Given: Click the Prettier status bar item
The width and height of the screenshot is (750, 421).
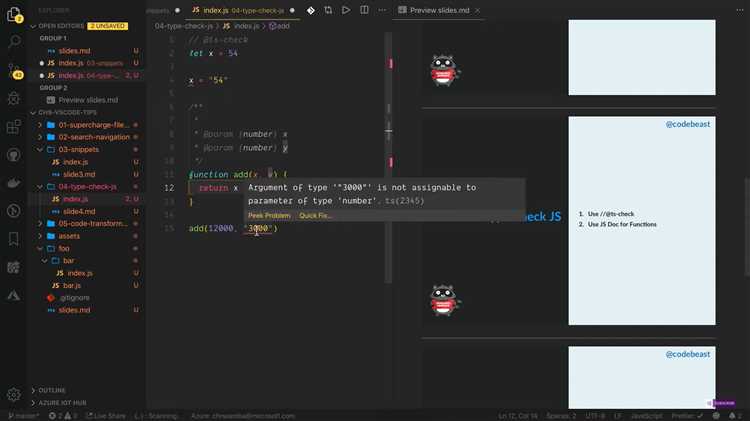Looking at the screenshot, I should coord(687,416).
